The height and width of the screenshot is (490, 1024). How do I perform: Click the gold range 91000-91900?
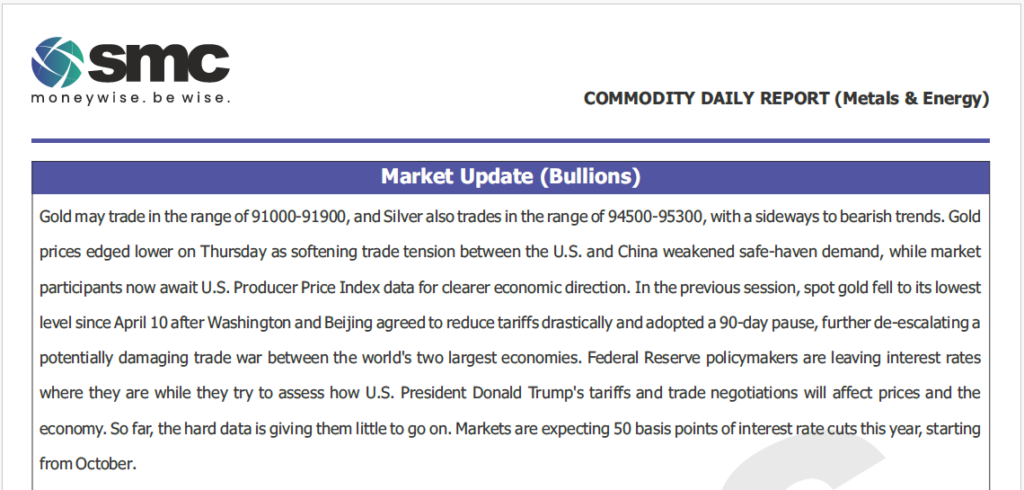[298, 217]
